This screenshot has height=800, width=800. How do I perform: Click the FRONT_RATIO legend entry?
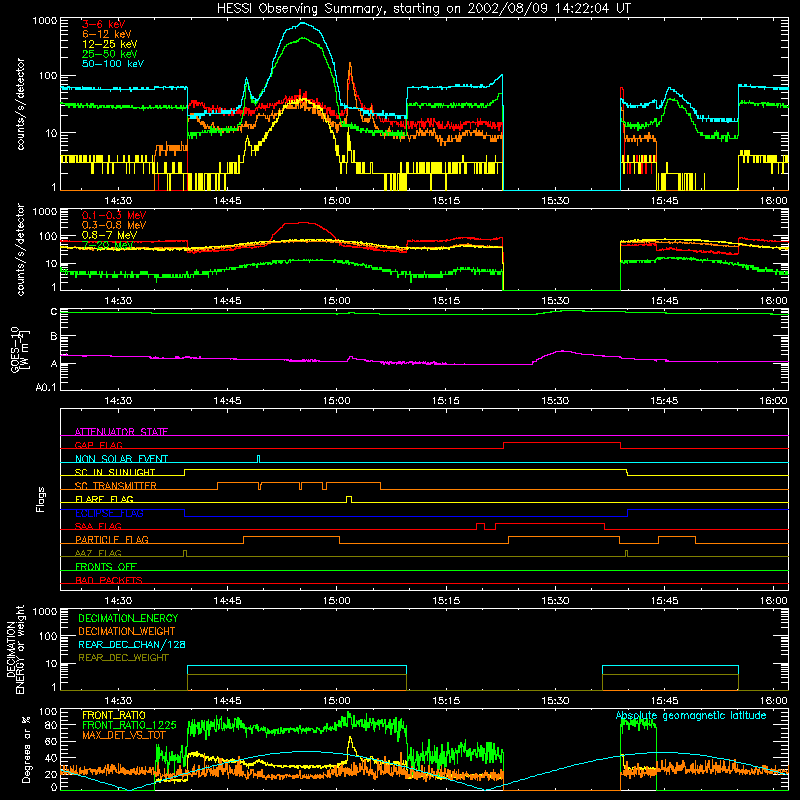pos(113,715)
